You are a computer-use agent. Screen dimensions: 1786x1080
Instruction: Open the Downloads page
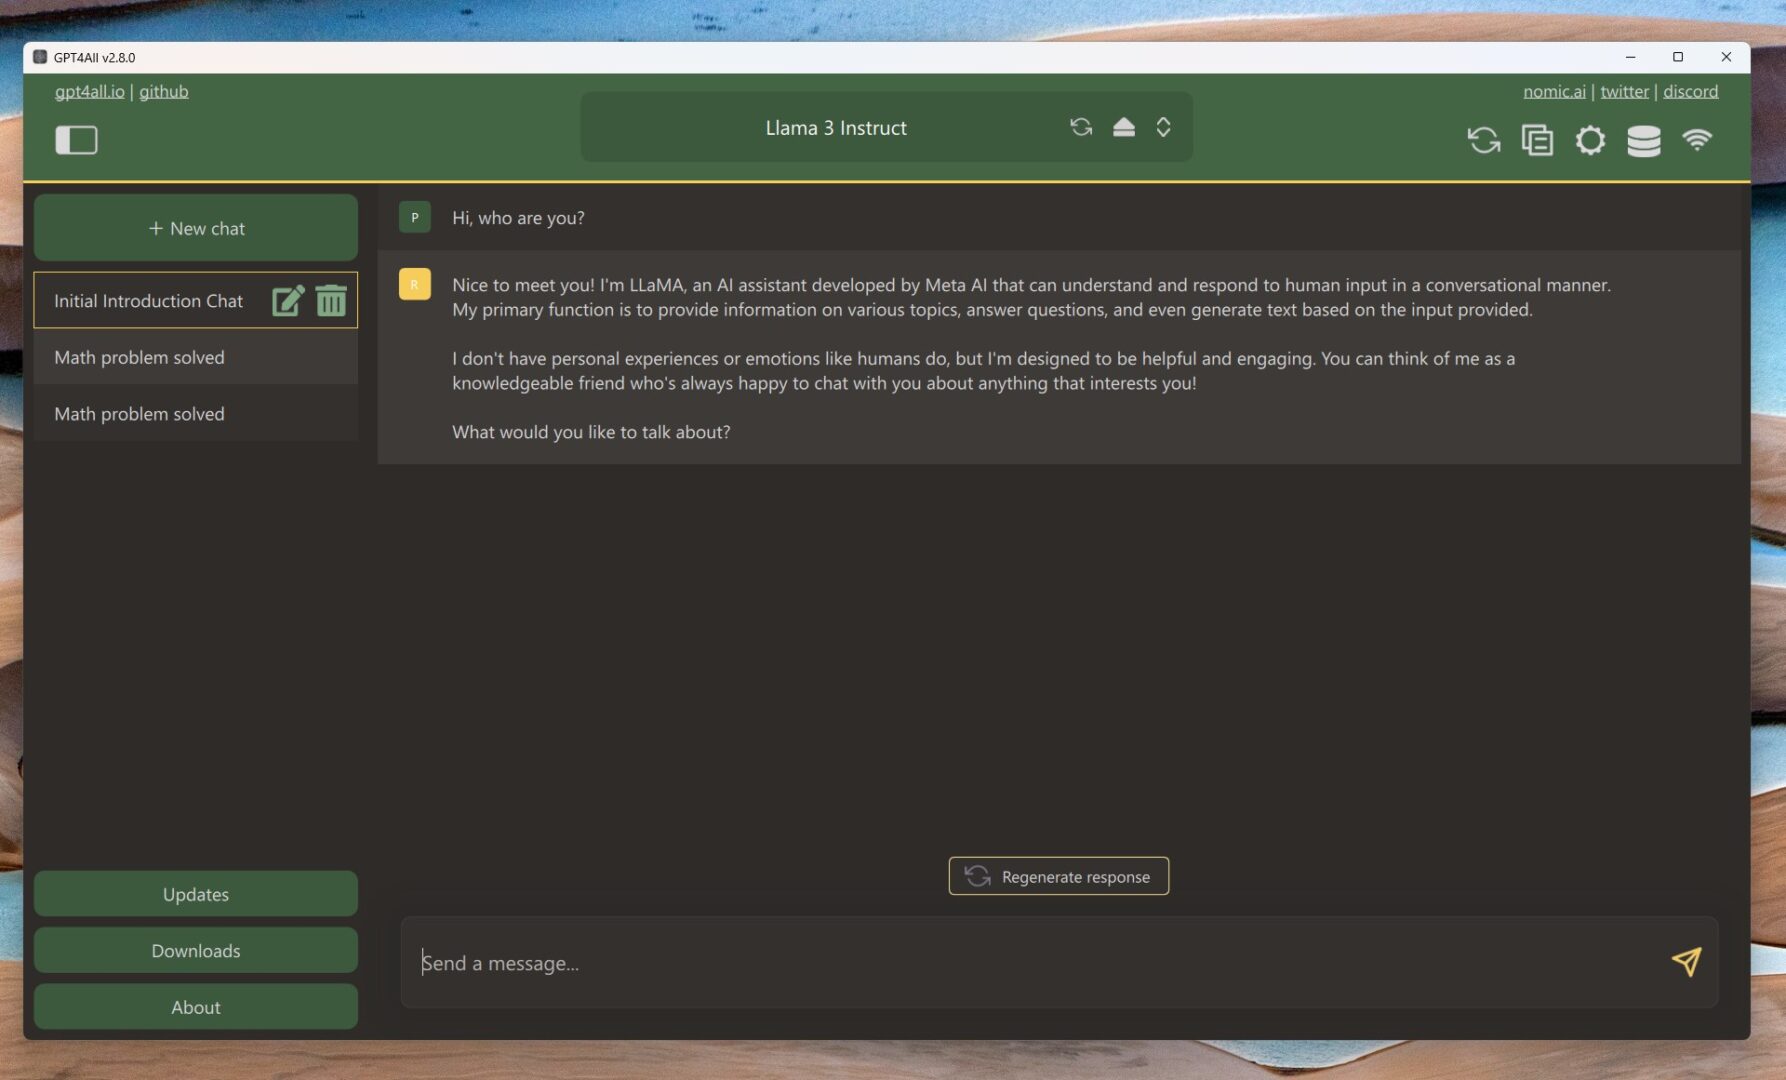(x=195, y=950)
